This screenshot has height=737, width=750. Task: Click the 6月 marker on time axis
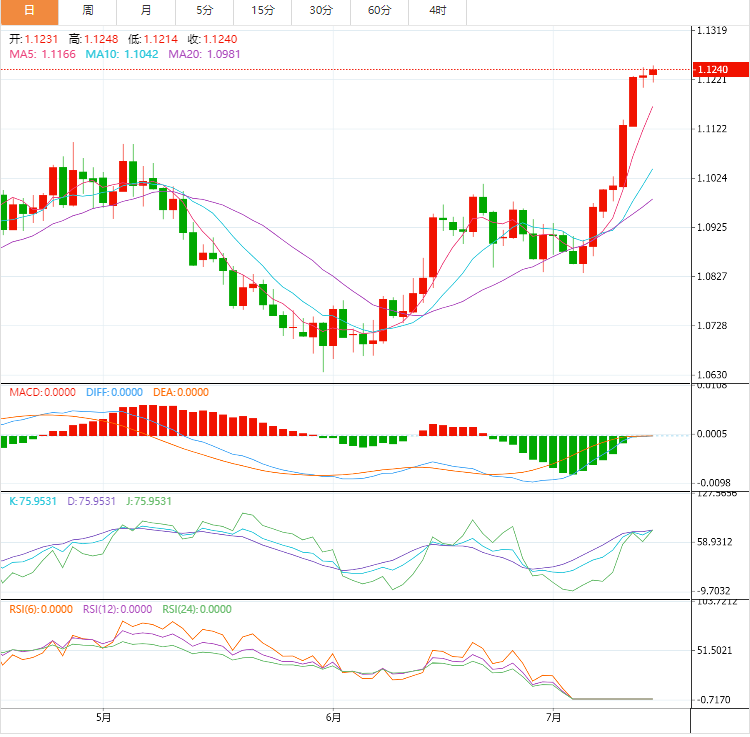tap(333, 717)
